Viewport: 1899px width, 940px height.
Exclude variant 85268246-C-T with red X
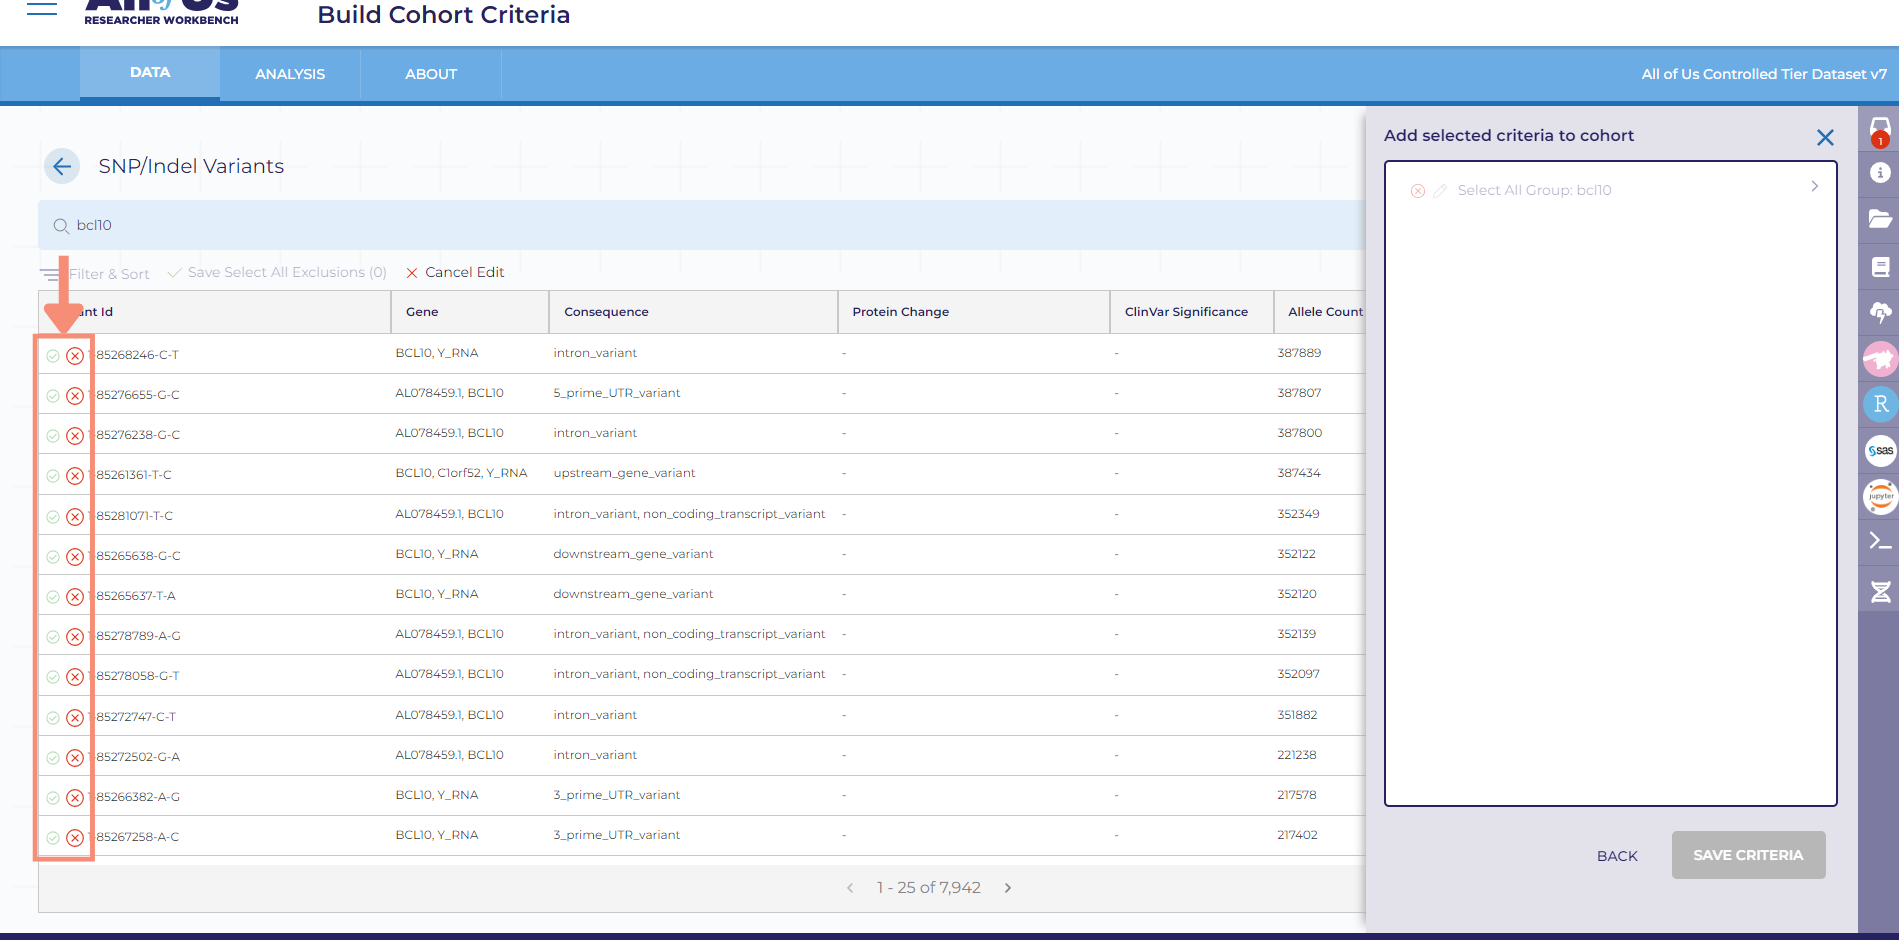pyautogui.click(x=75, y=356)
